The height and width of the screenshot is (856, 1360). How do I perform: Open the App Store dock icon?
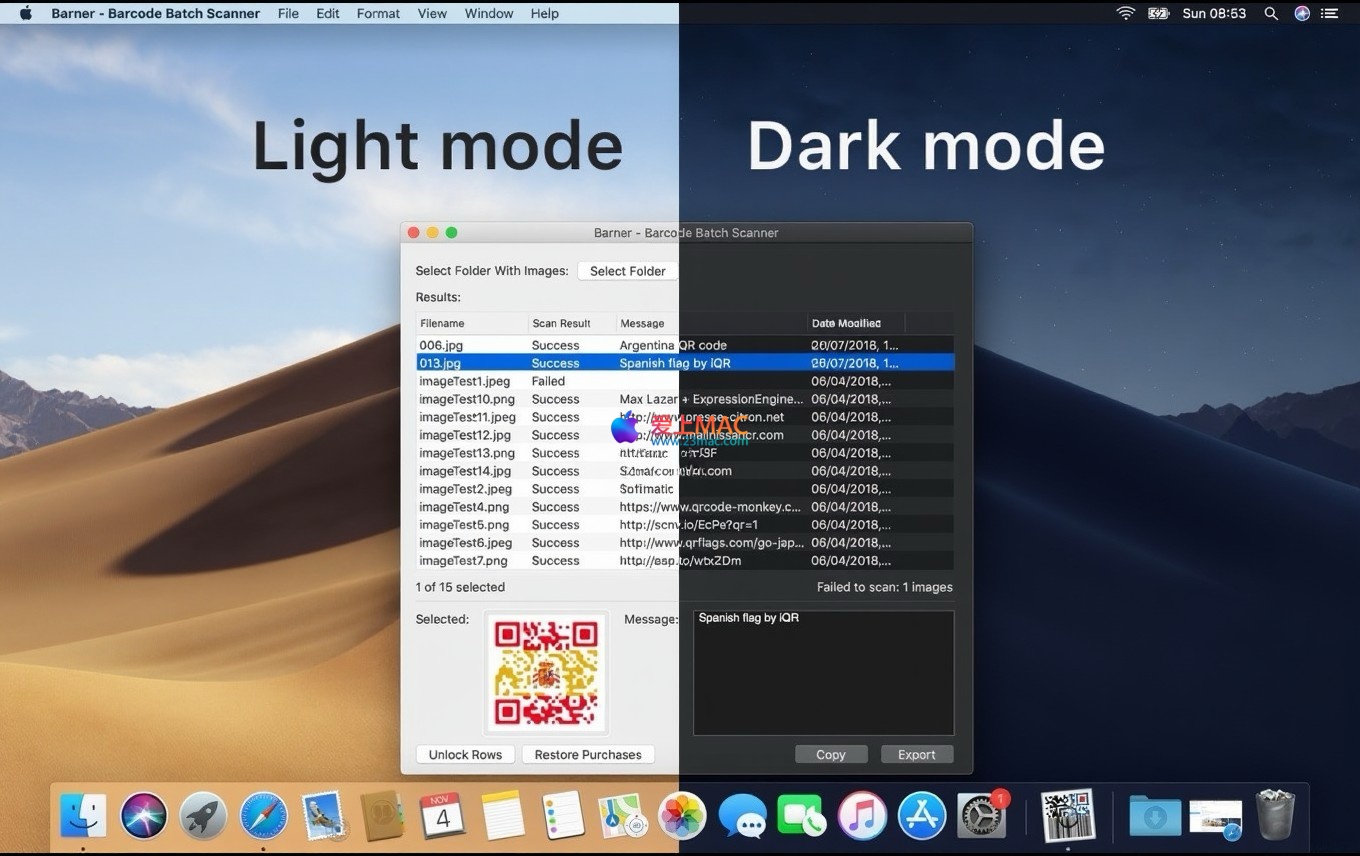pyautogui.click(x=921, y=816)
